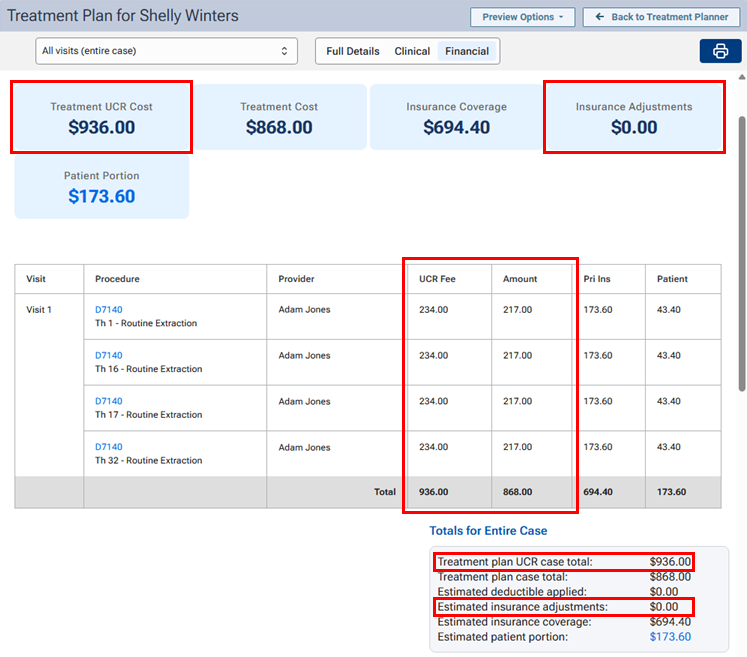
Task: Select the Treatment UCR Cost summary card
Action: click(101, 118)
